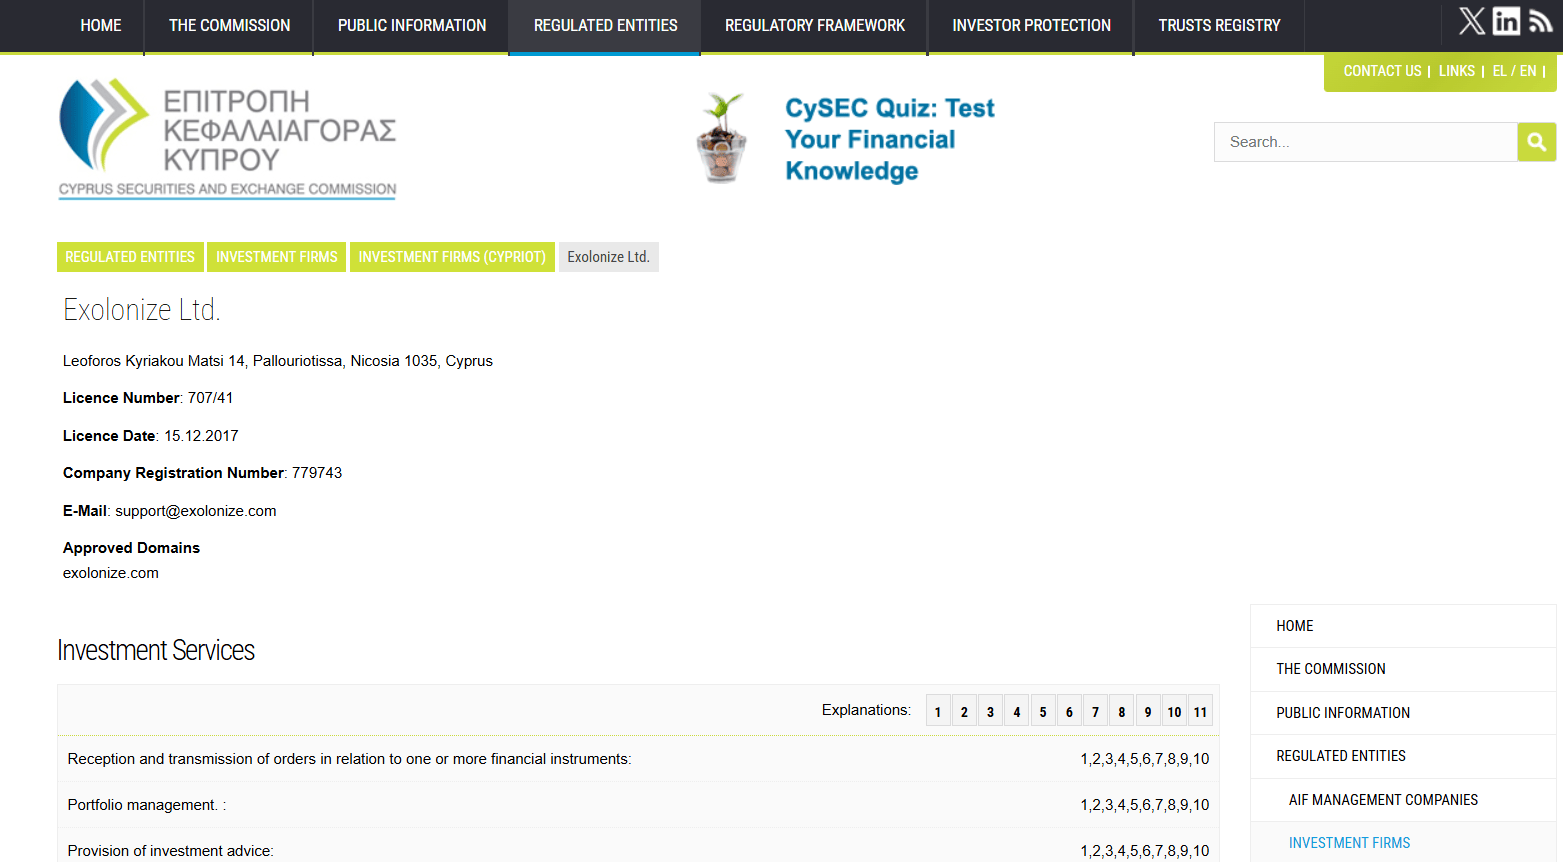Click the exolonize.com approved domain
This screenshot has width=1563, height=862.
[x=111, y=573]
